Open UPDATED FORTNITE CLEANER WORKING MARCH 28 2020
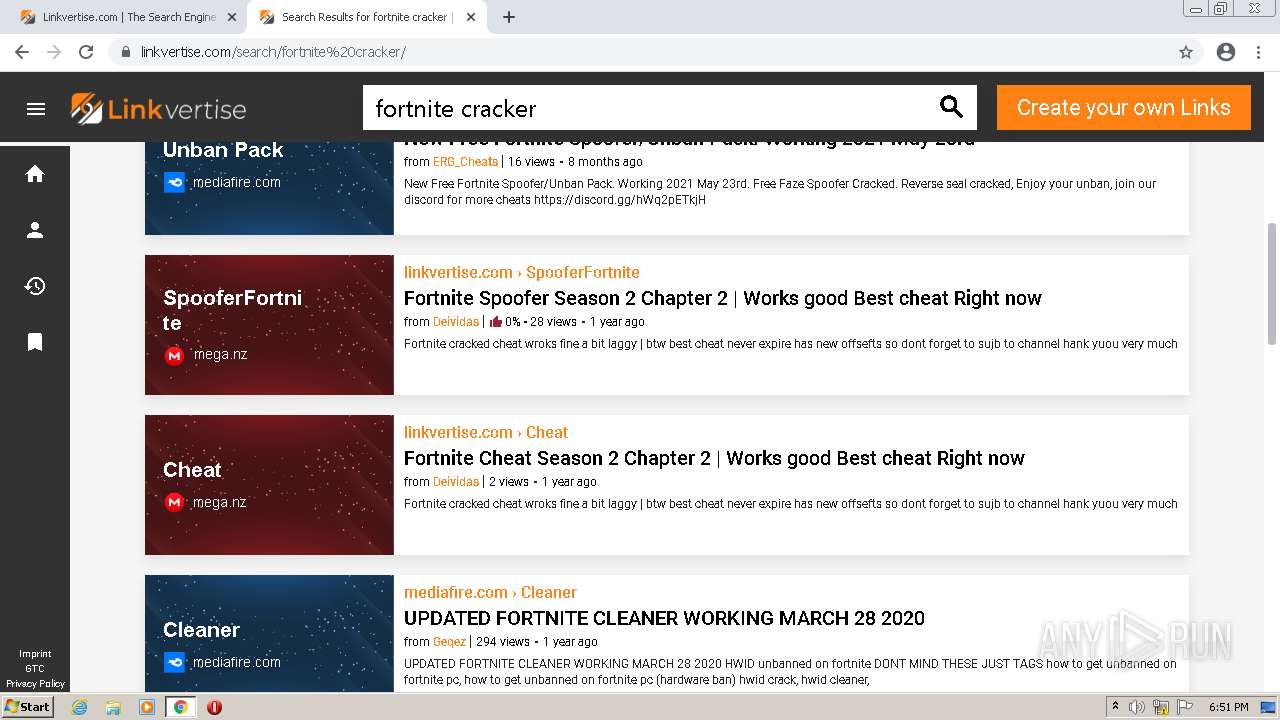The height and width of the screenshot is (720, 1280). click(664, 618)
